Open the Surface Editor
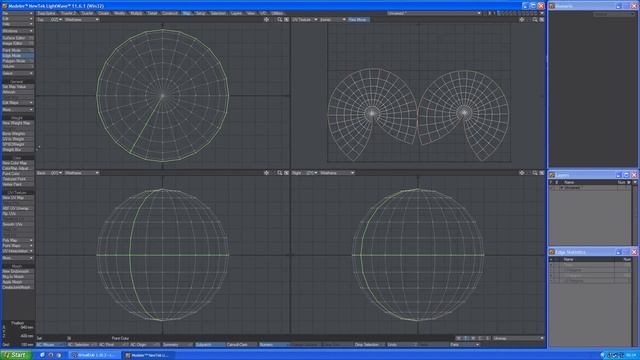The width and height of the screenshot is (640, 360). (18, 38)
